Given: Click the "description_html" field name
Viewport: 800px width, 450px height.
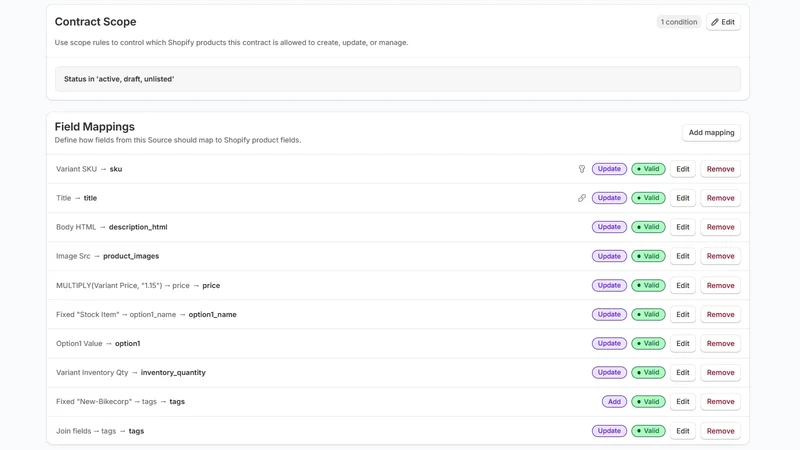Looking at the screenshot, I should pos(138,227).
